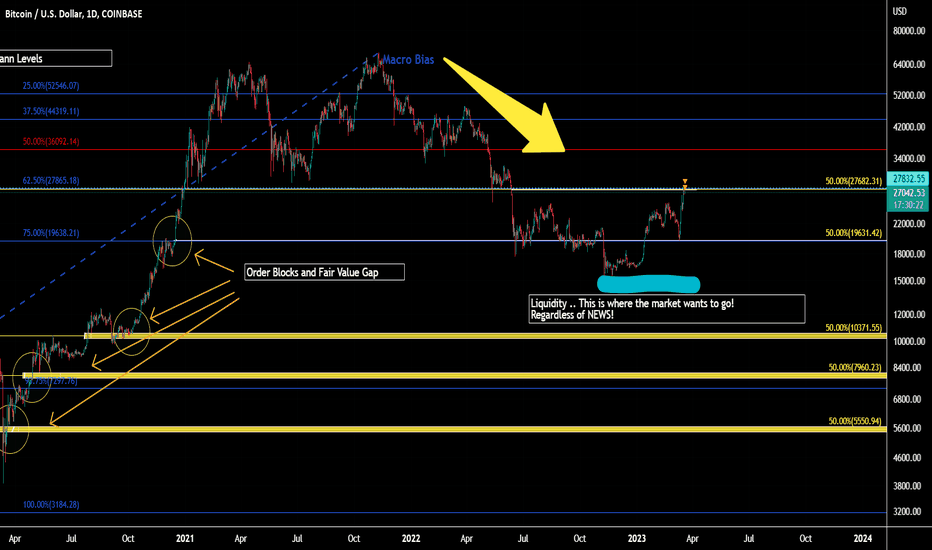
Task: Click 22000.00 on the price axis
Action: [909, 224]
